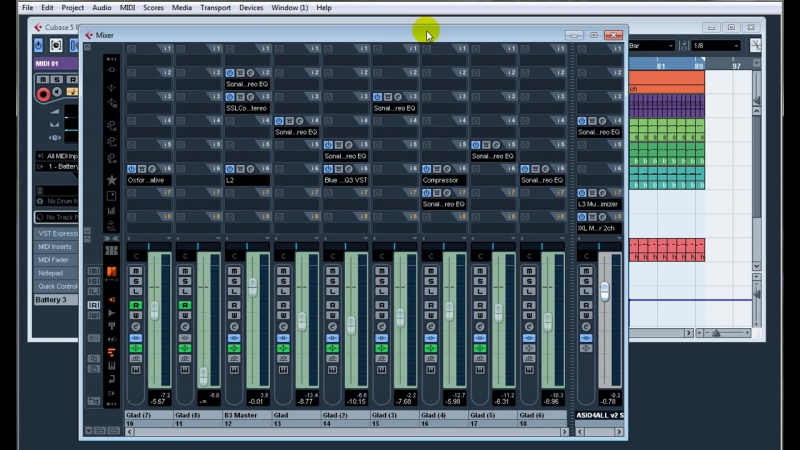Open IXL M...r 2ch insert on output
Viewport: 800px width, 450px height.
[x=598, y=228]
